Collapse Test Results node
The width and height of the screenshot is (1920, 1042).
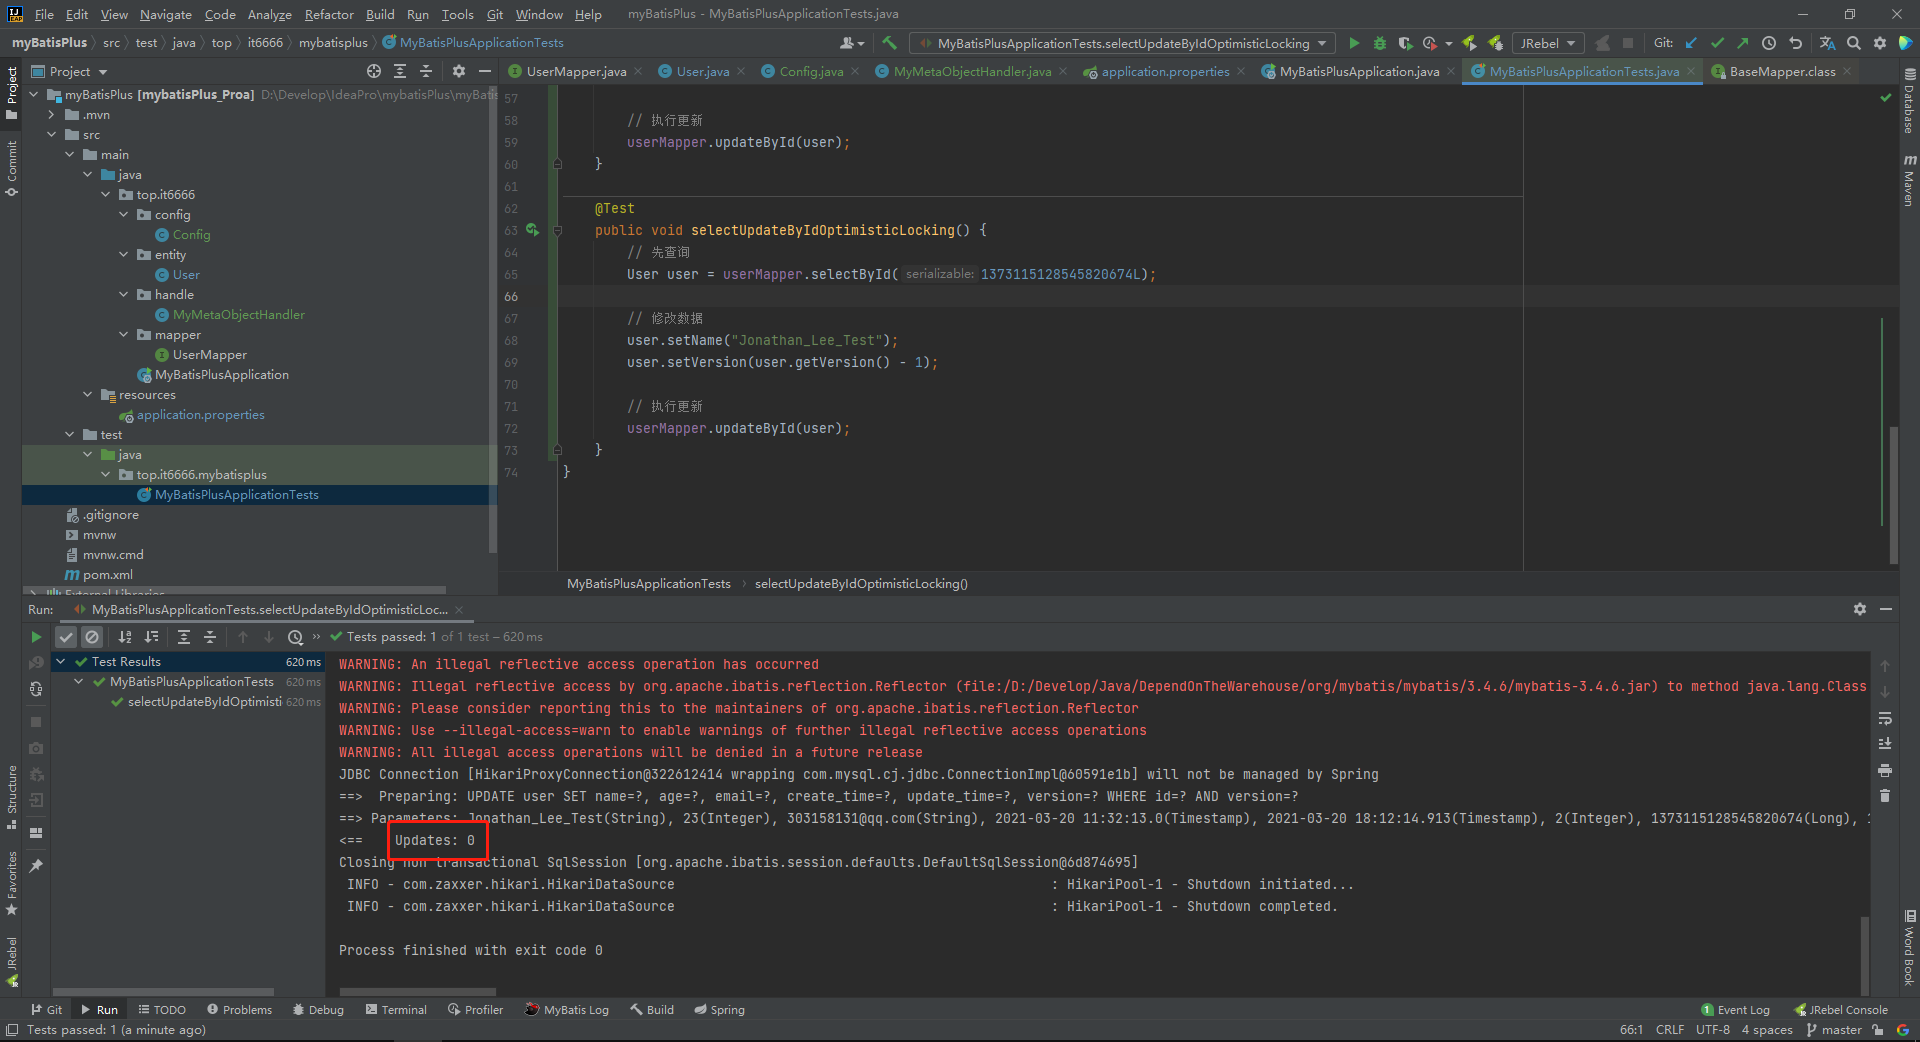pos(61,662)
